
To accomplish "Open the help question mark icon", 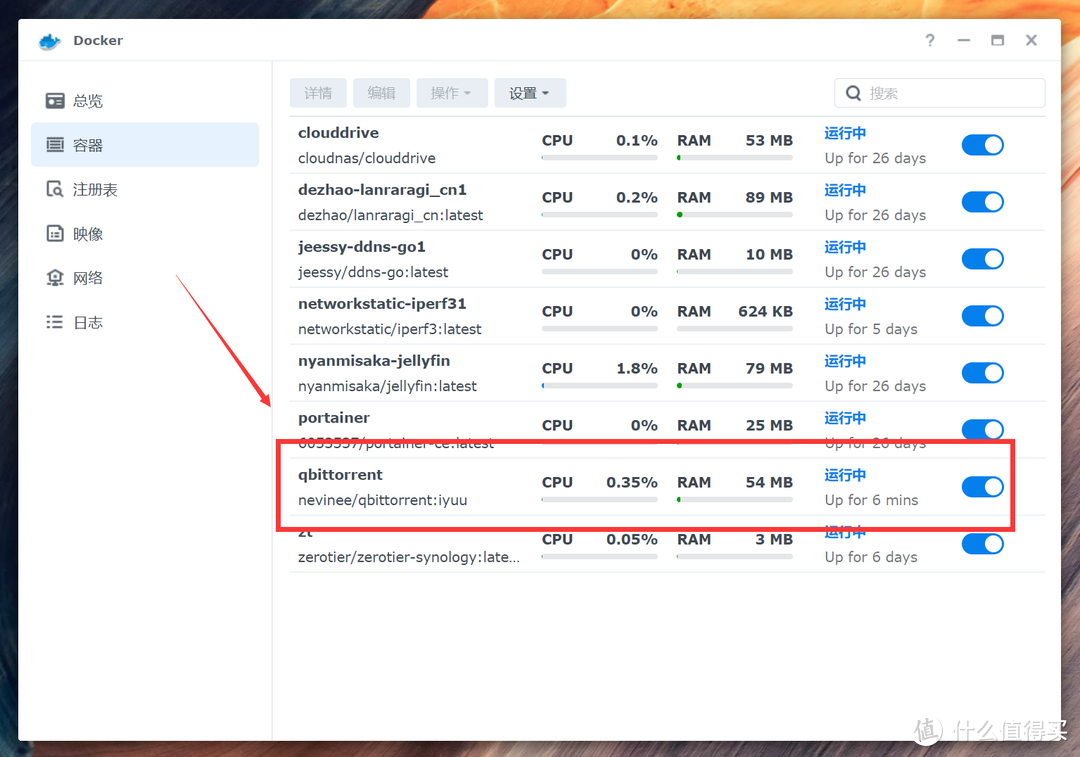I will coord(930,40).
